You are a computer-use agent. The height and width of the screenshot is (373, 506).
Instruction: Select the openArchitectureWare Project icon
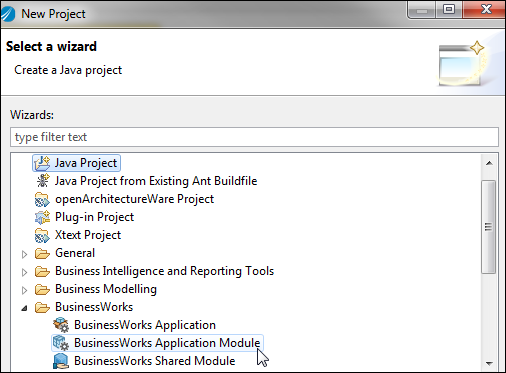click(x=42, y=199)
